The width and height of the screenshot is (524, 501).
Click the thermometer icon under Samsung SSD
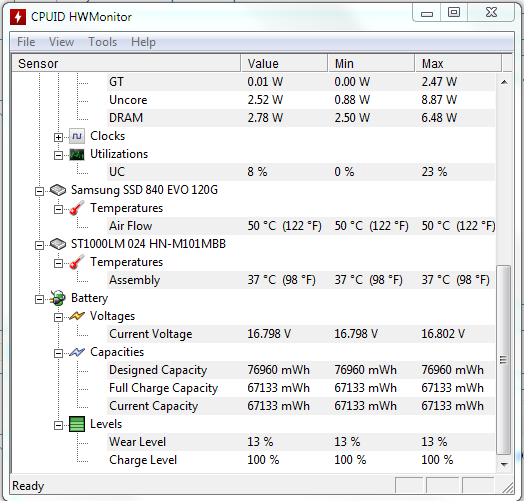77,208
